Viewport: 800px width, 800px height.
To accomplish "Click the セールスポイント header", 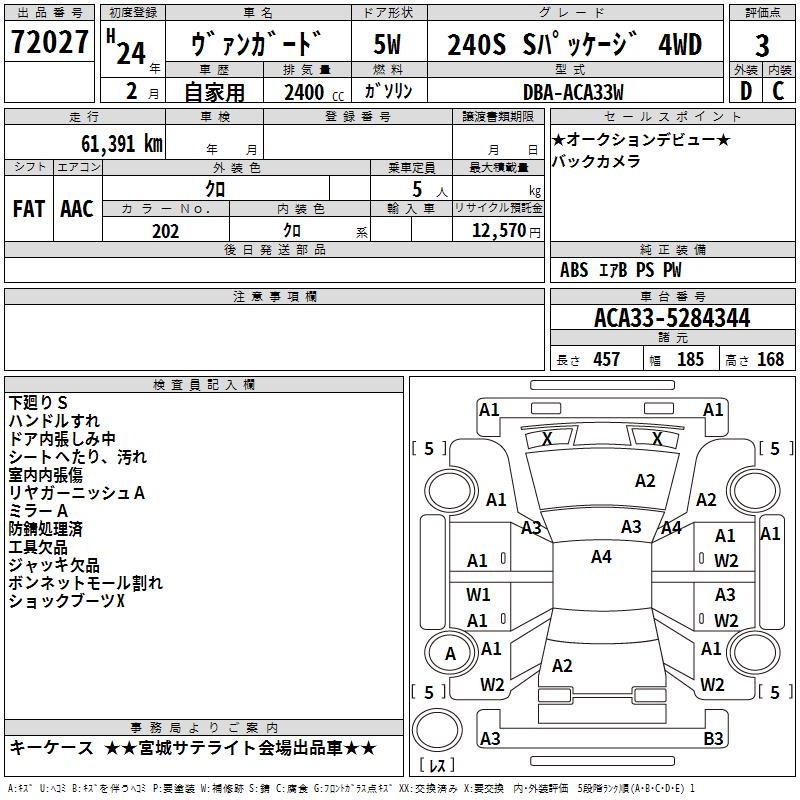I will coord(672,117).
